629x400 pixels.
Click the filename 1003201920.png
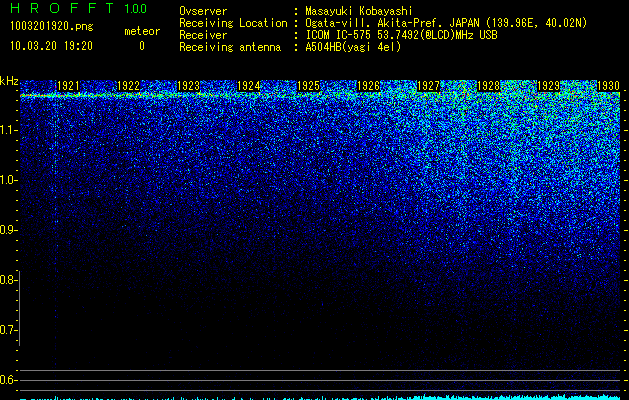click(x=52, y=27)
